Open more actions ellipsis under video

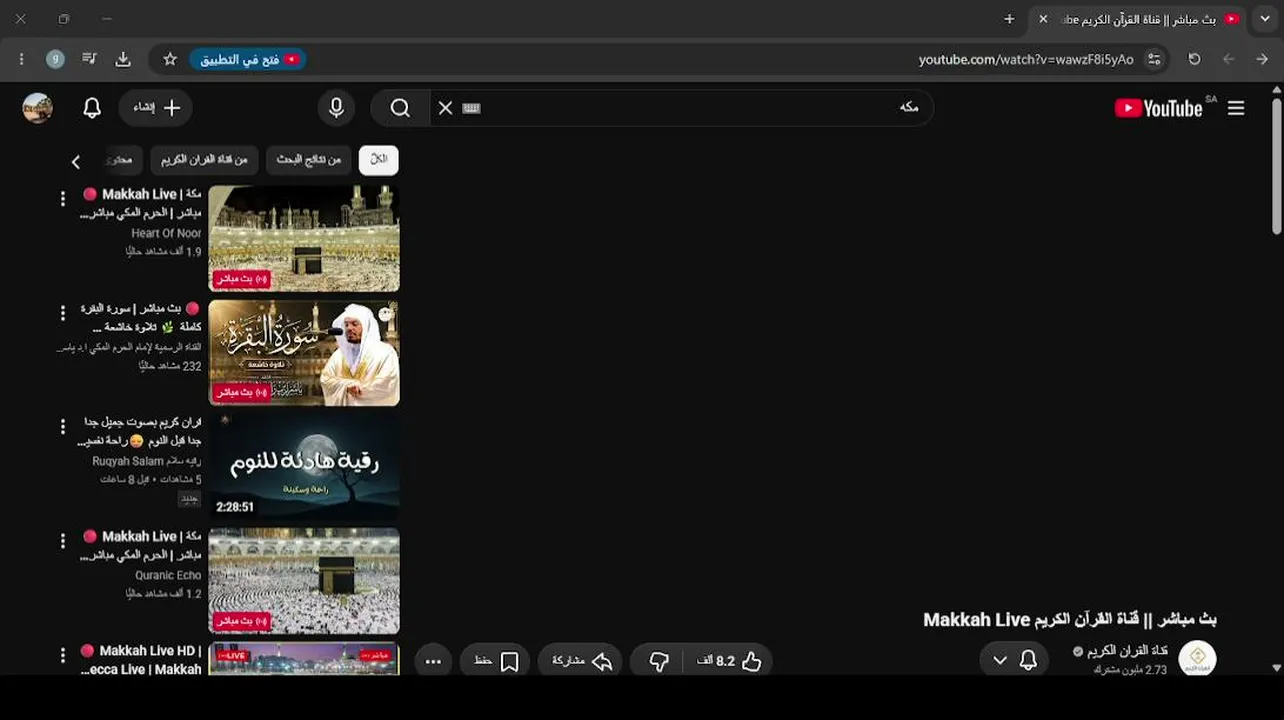(x=433, y=661)
